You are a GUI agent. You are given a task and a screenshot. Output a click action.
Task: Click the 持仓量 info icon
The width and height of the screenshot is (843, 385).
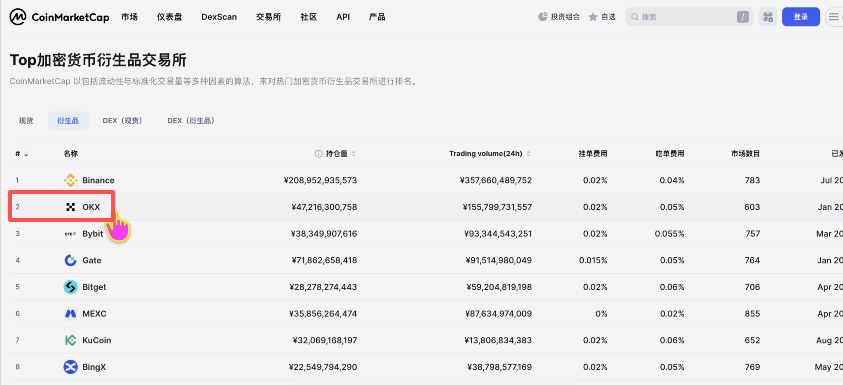[x=318, y=154]
